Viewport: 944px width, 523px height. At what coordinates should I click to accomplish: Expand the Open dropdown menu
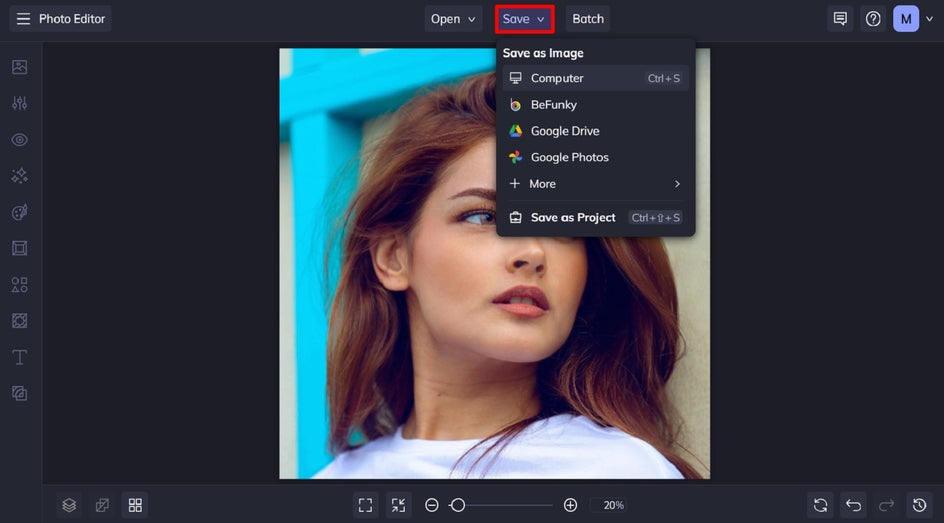pos(453,19)
